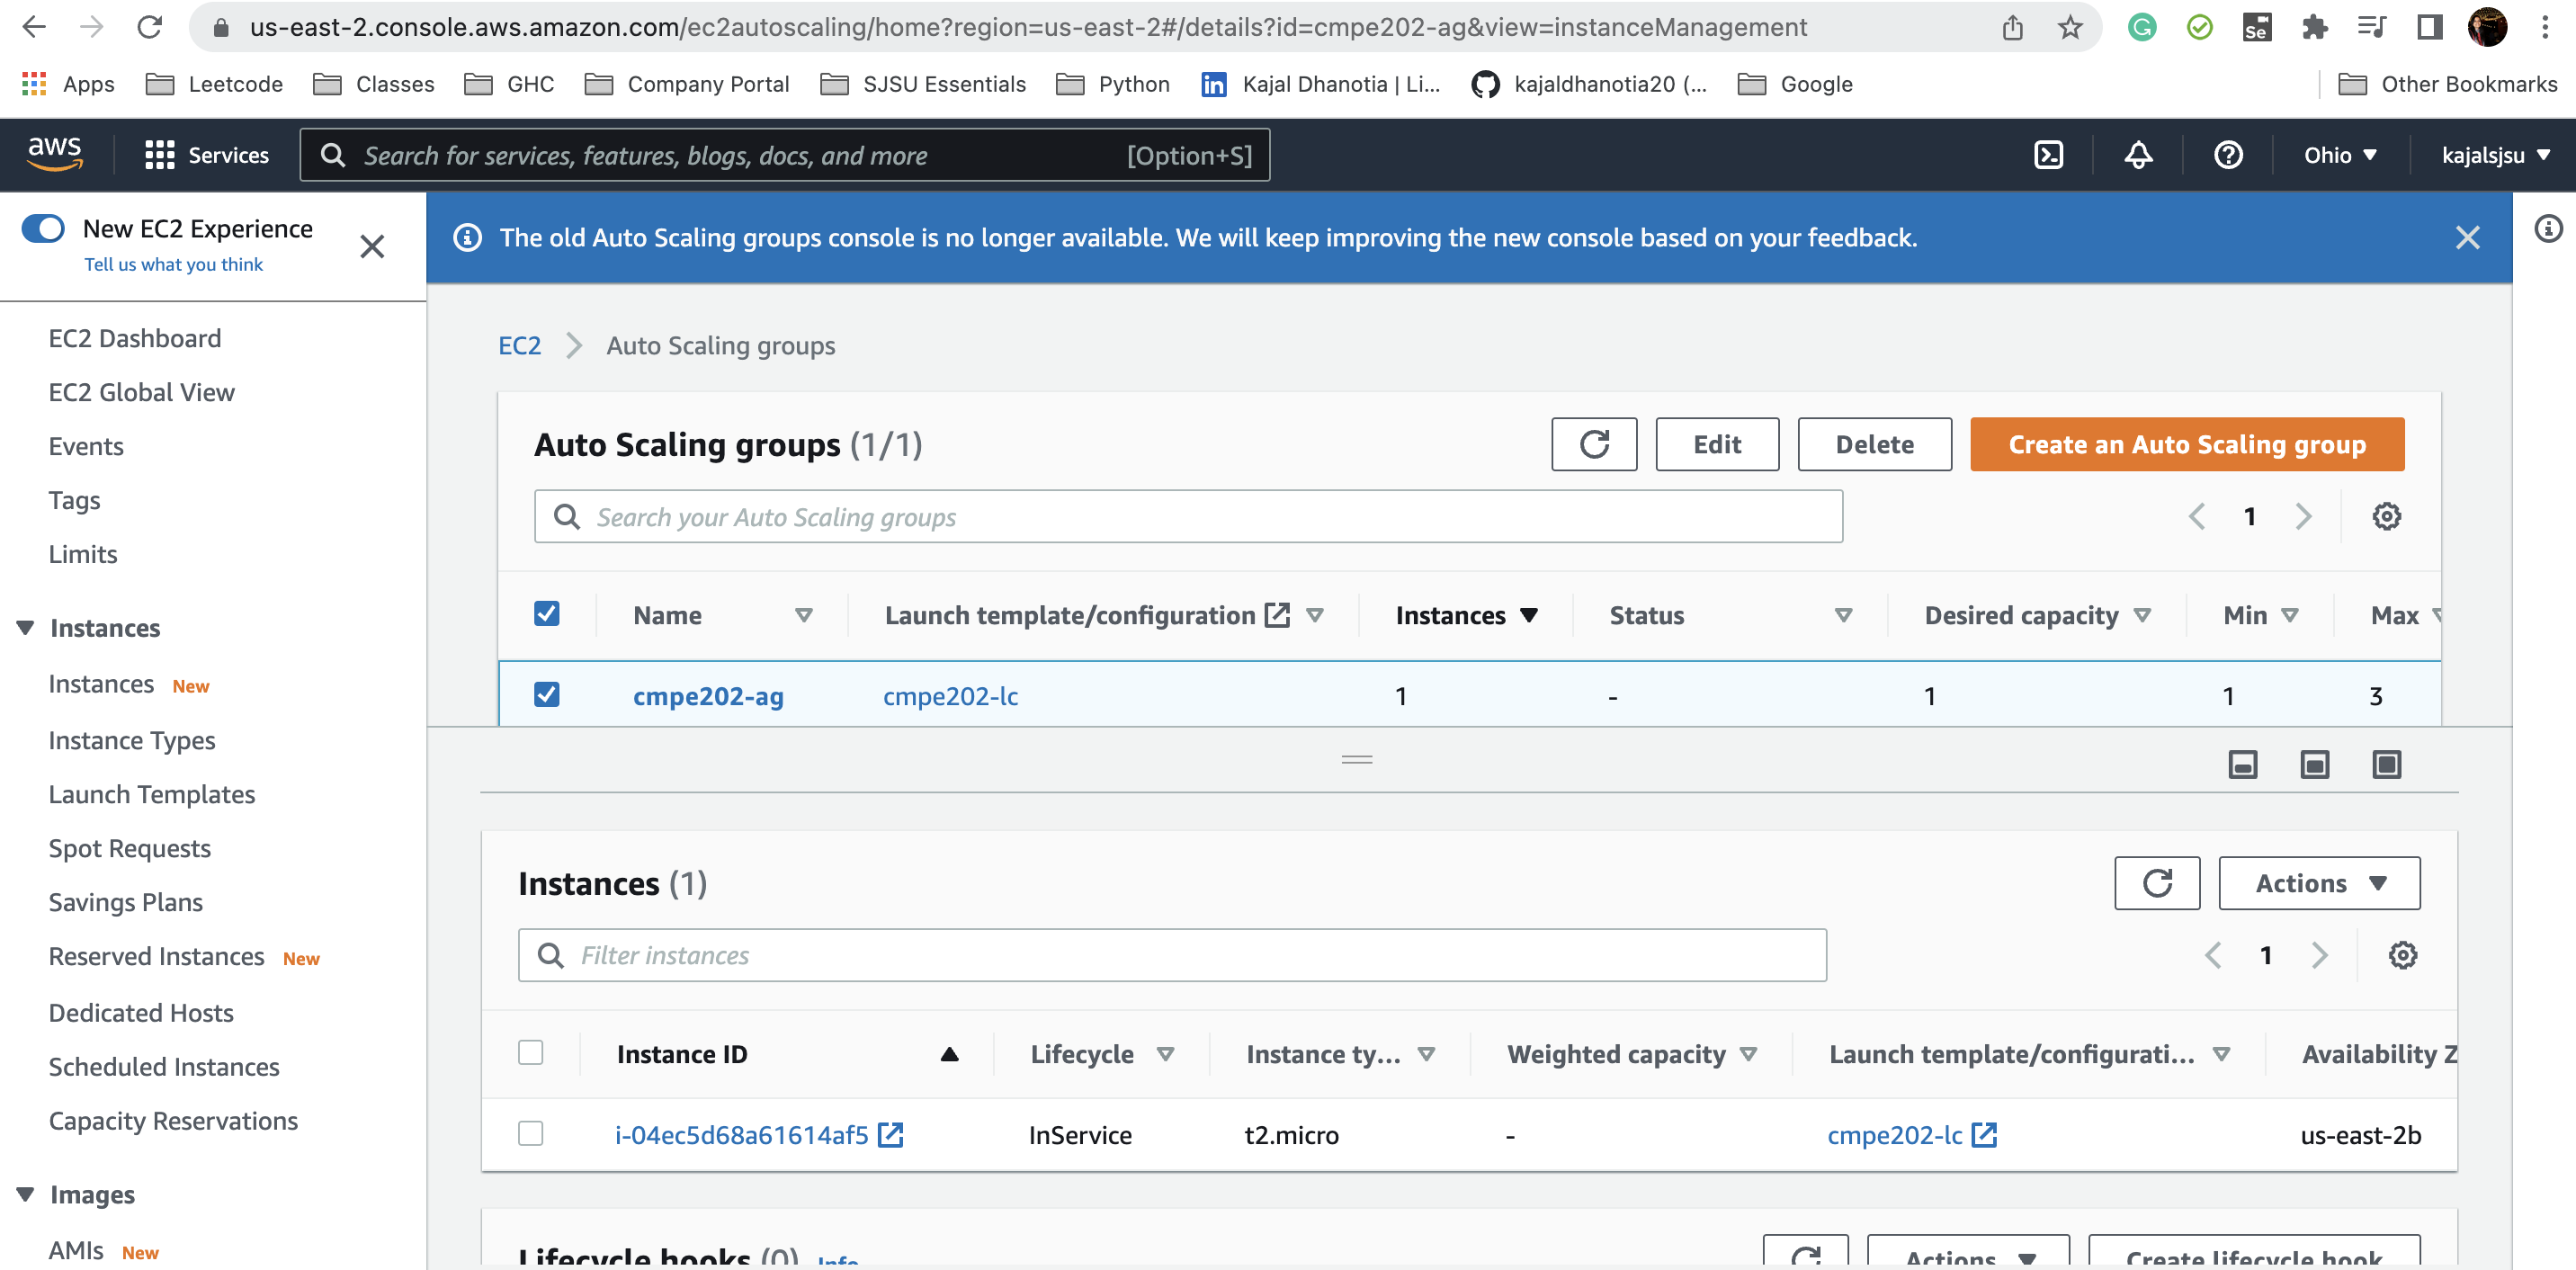Image resolution: width=2576 pixels, height=1270 pixels.
Task: Refresh the Auto Scaling groups list
Action: click(x=1594, y=444)
